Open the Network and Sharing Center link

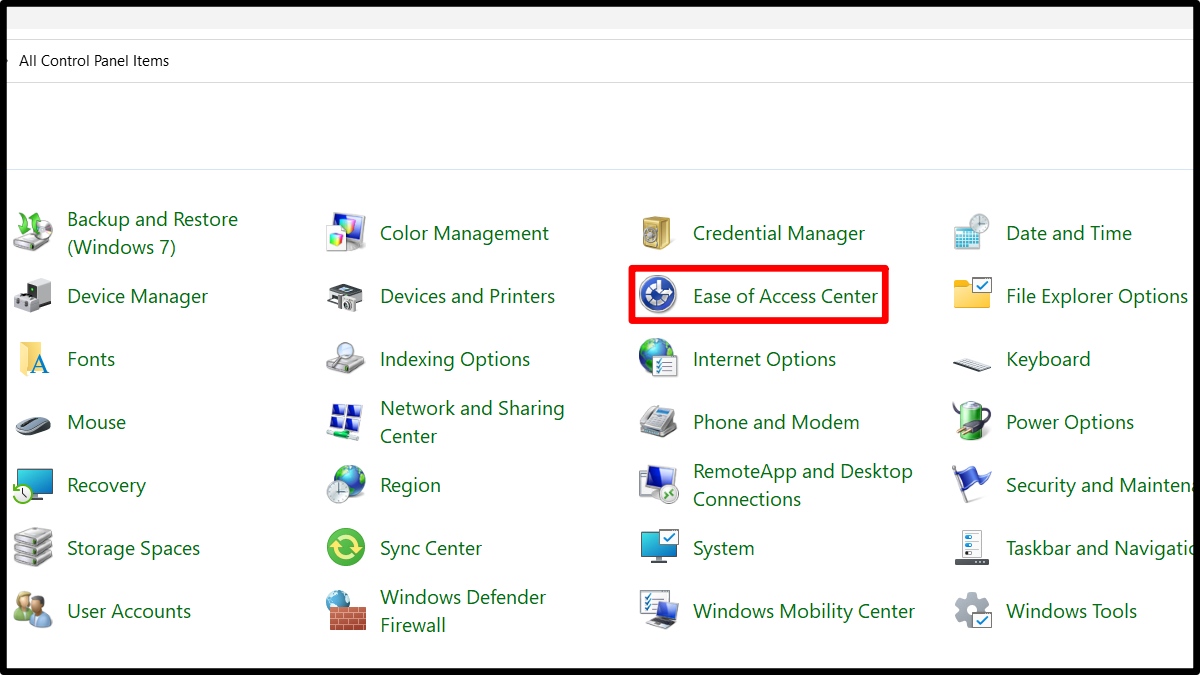472,422
